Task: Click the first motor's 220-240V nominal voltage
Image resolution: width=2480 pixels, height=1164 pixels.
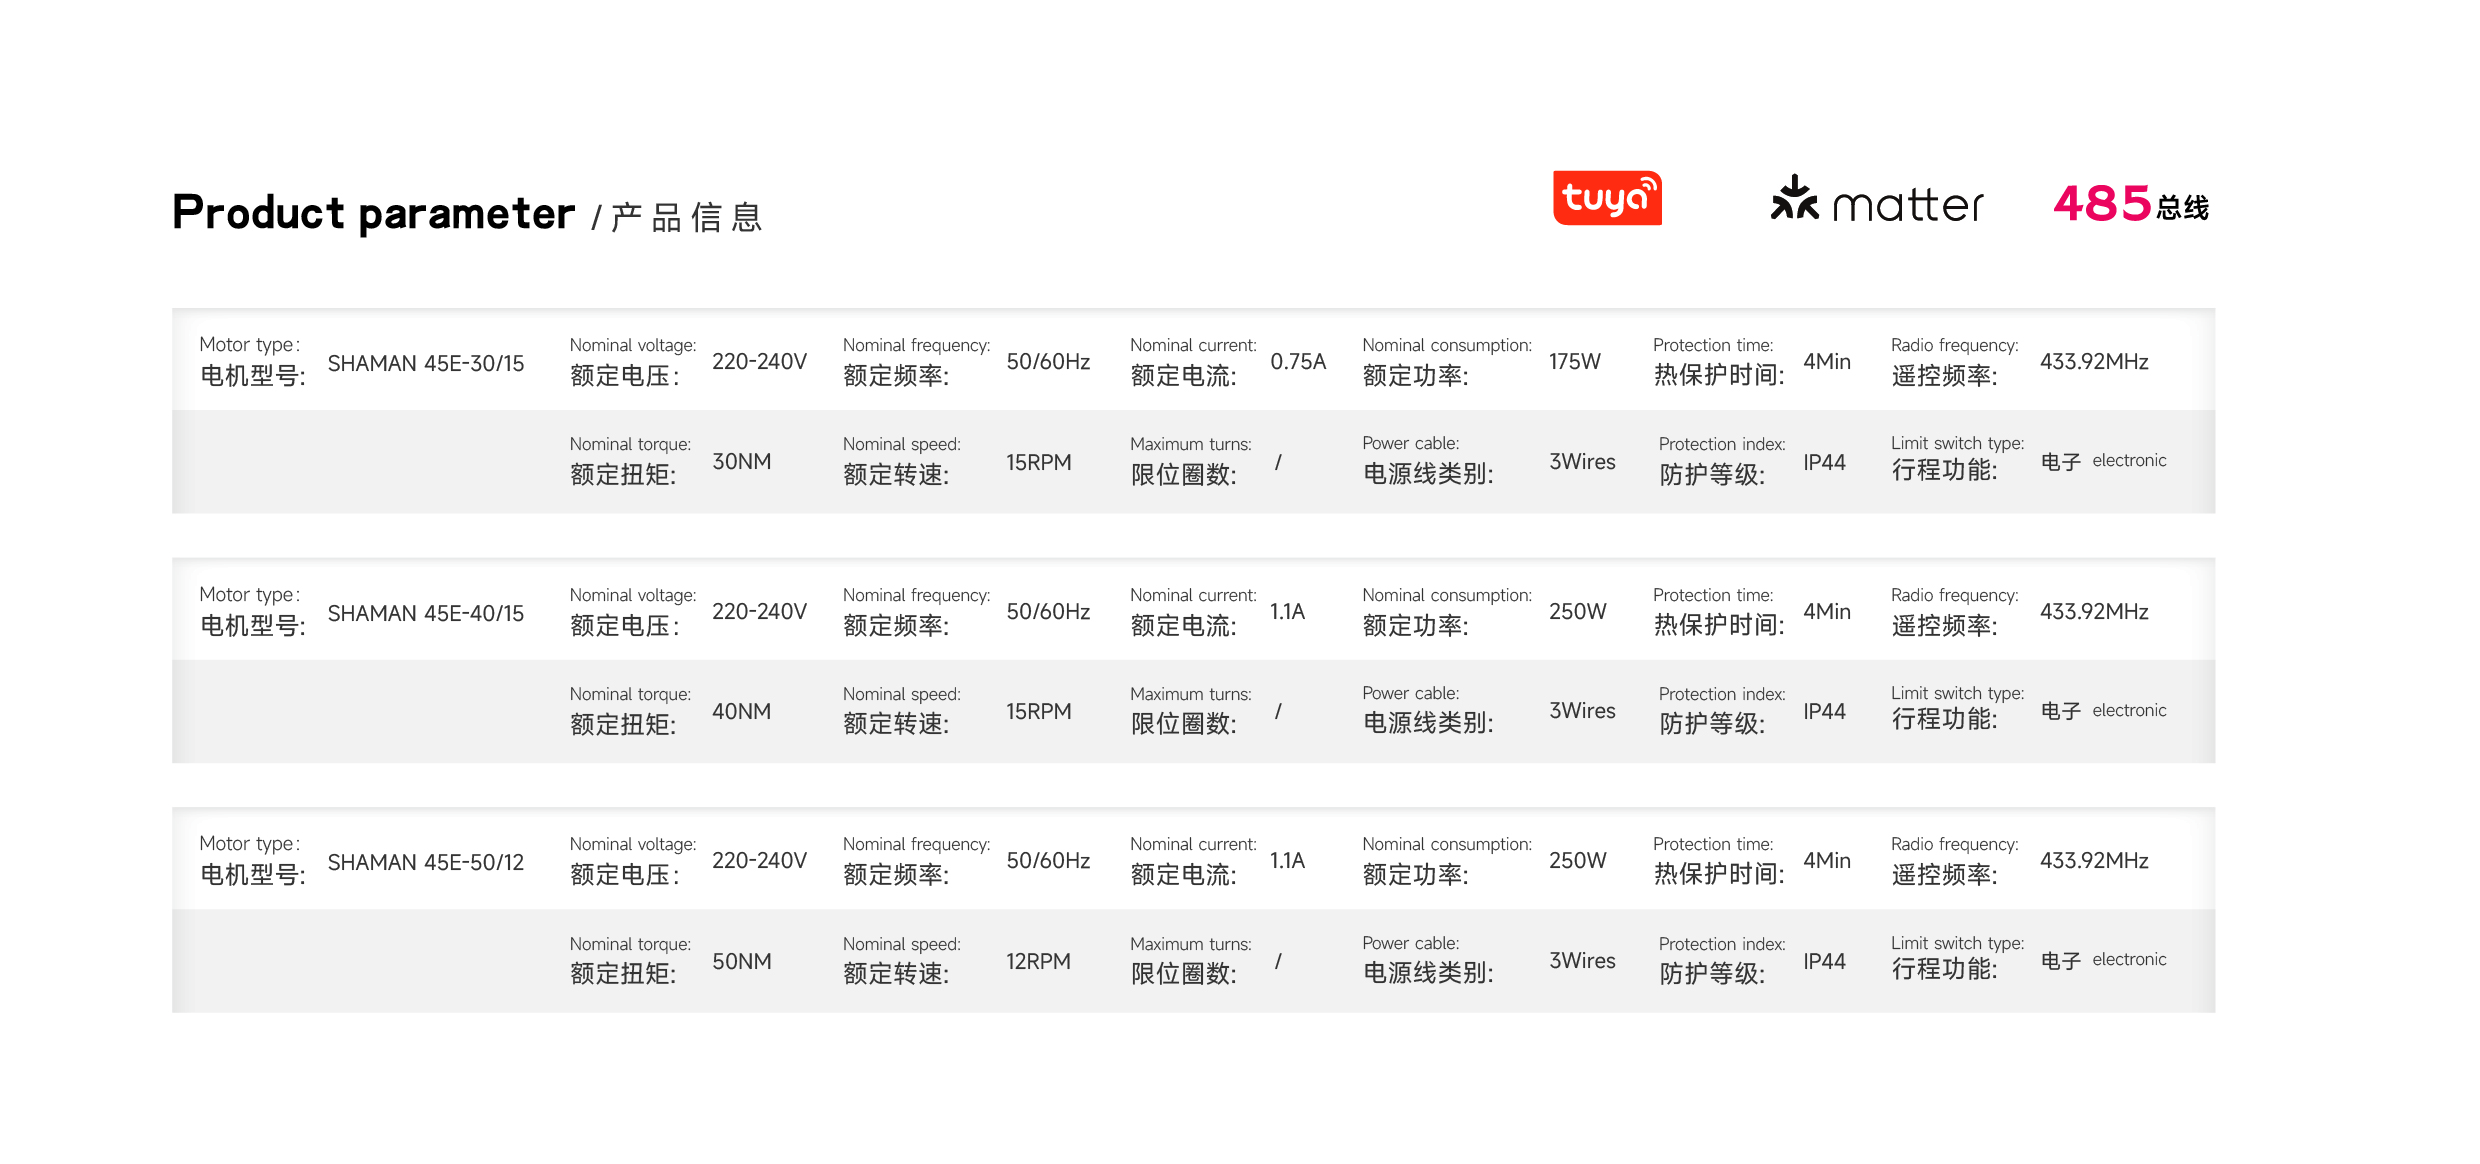Action: click(759, 362)
